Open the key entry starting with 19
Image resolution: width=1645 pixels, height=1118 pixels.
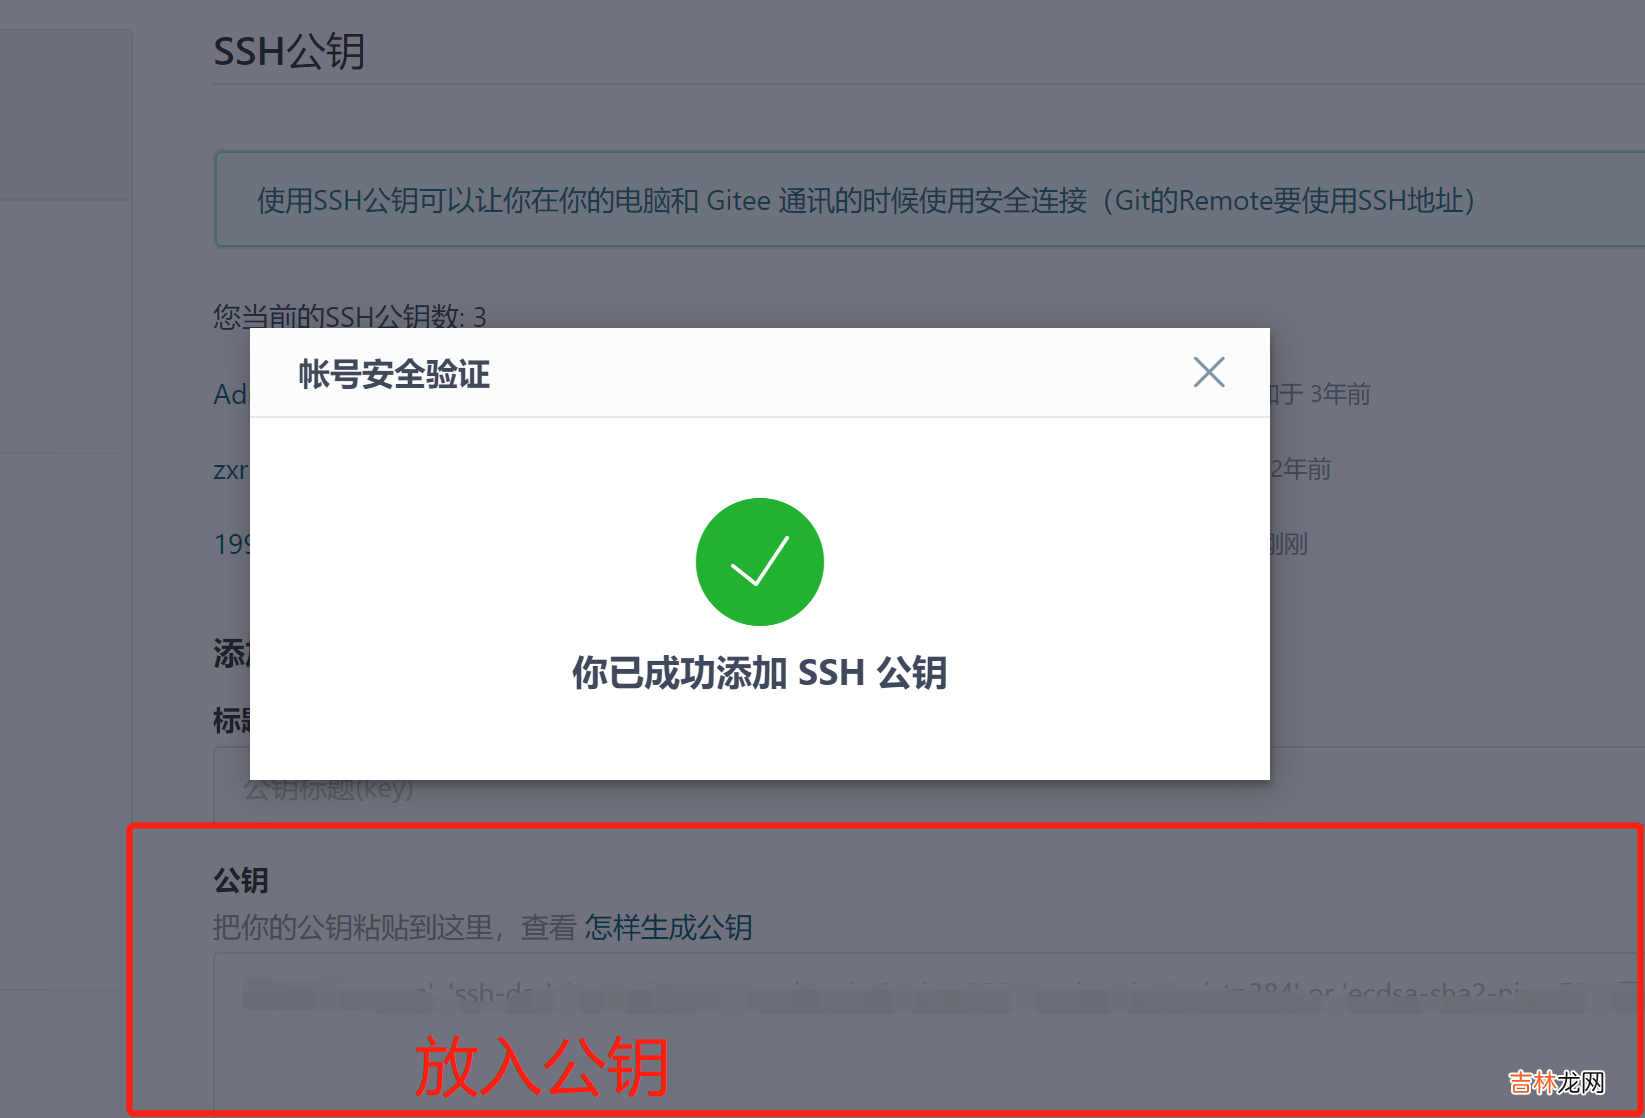231,544
